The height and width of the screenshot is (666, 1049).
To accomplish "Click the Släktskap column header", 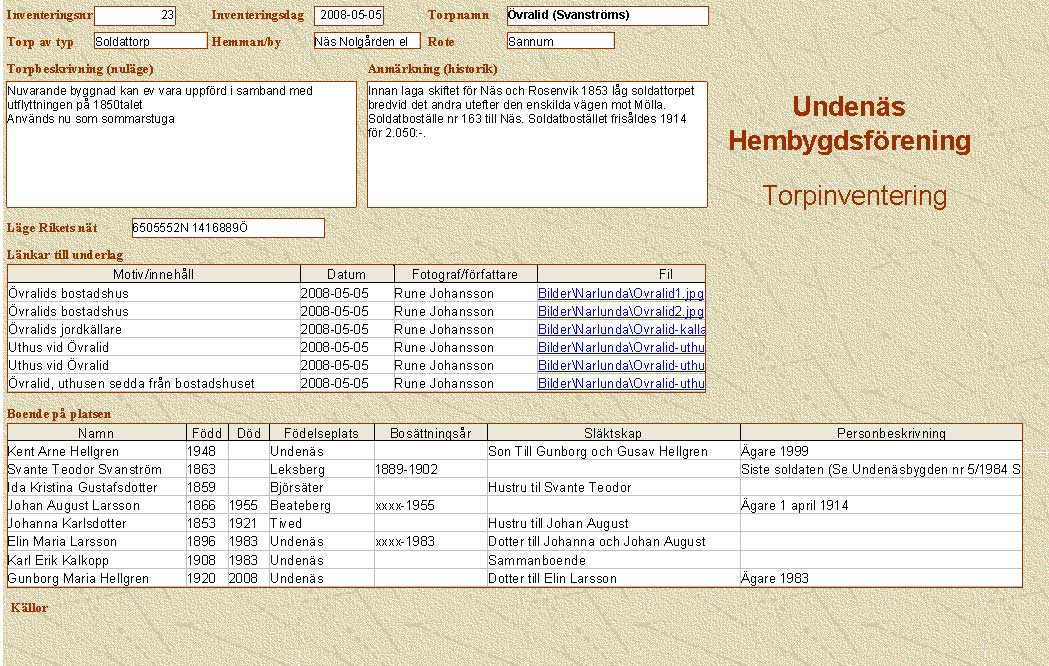I will click(613, 433).
